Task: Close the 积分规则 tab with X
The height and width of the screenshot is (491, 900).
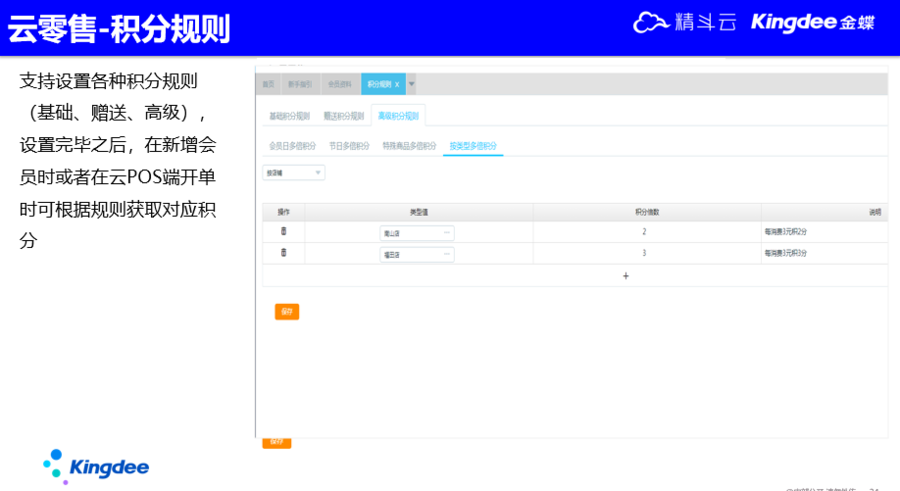Action: click(x=397, y=84)
